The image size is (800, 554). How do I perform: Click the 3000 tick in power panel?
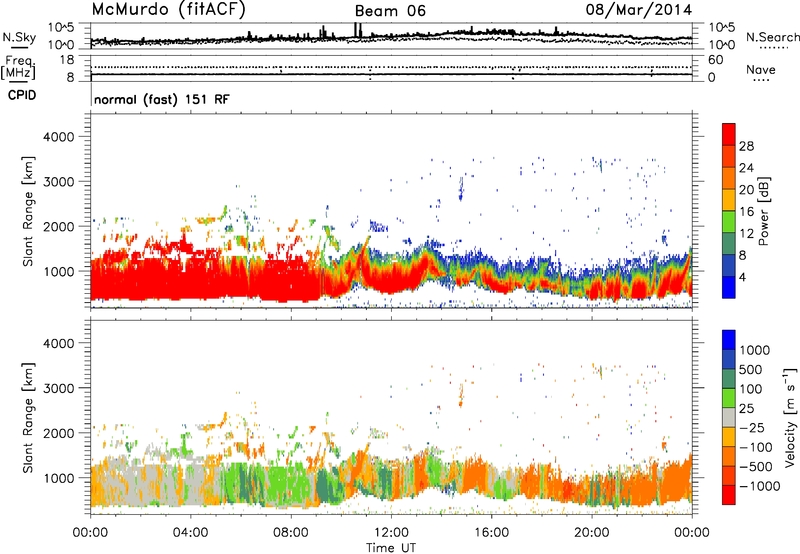[58, 182]
